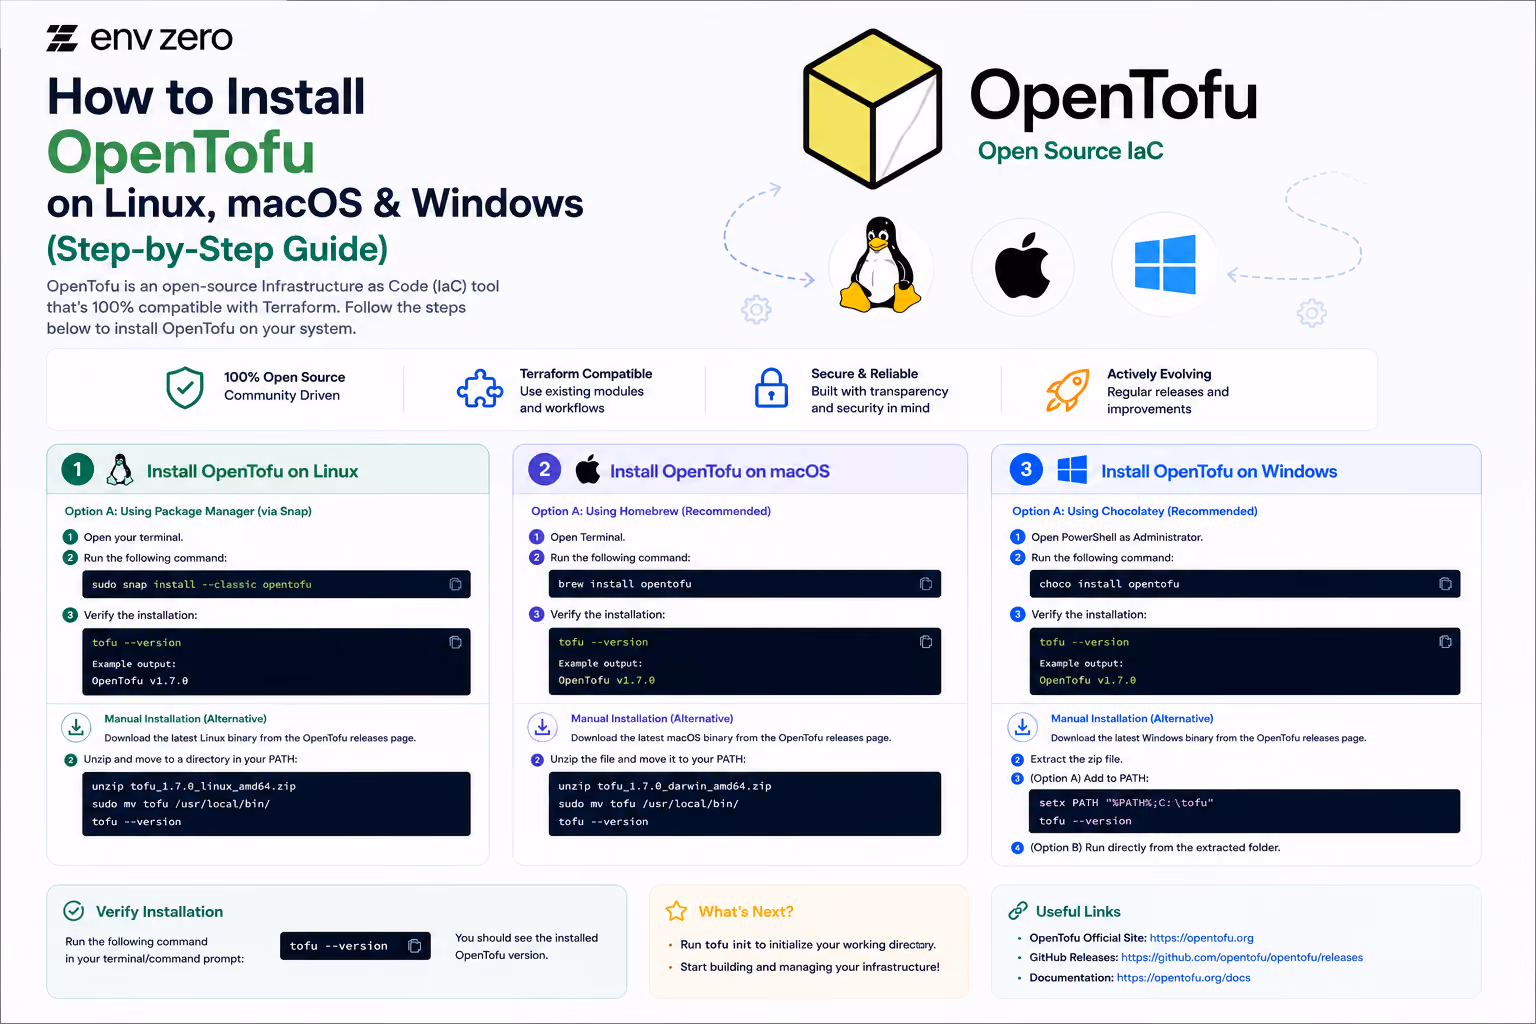The width and height of the screenshot is (1536, 1024).
Task: Click Option A: Using Homebrew (Recommended)
Action: tap(651, 511)
